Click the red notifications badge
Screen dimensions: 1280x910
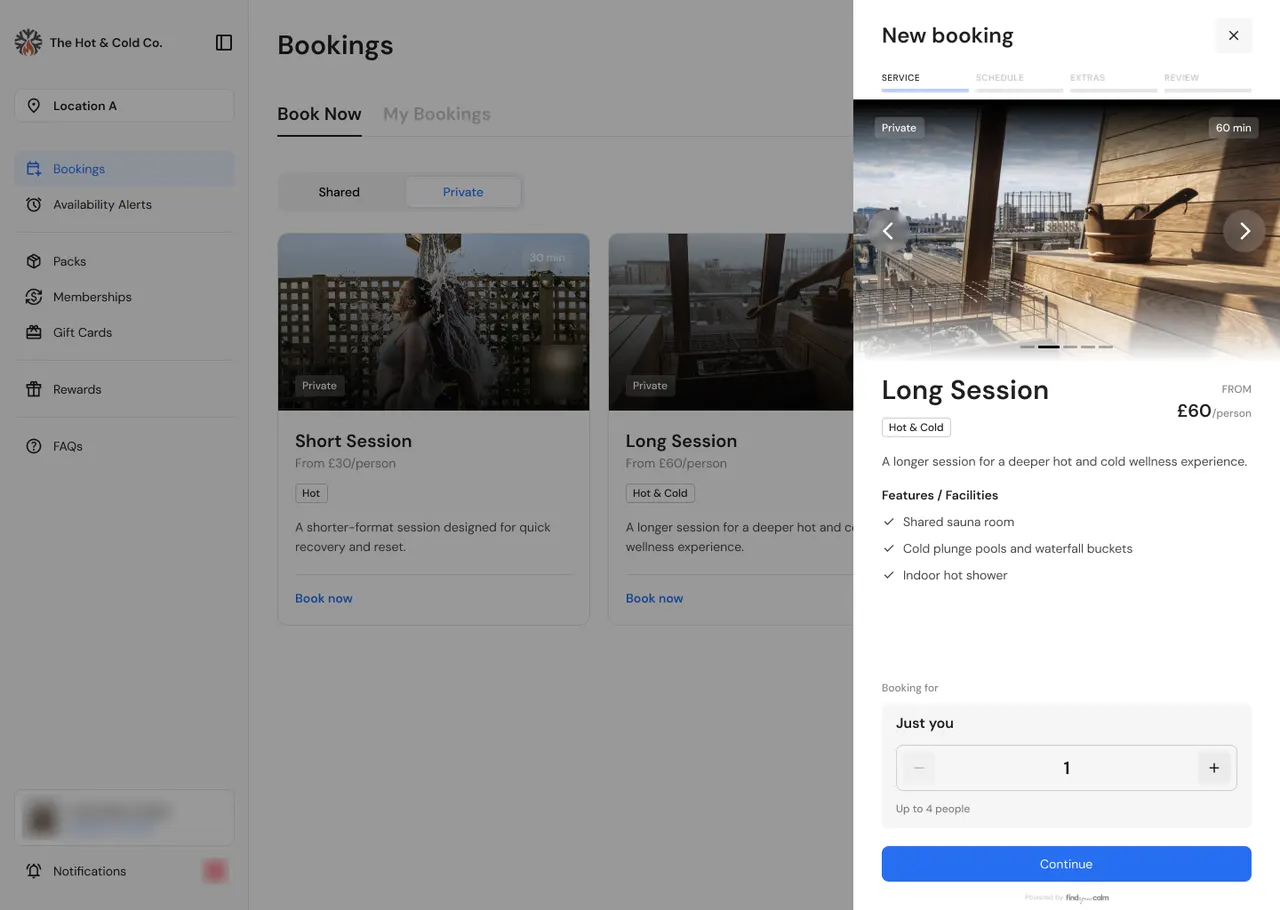pos(215,871)
